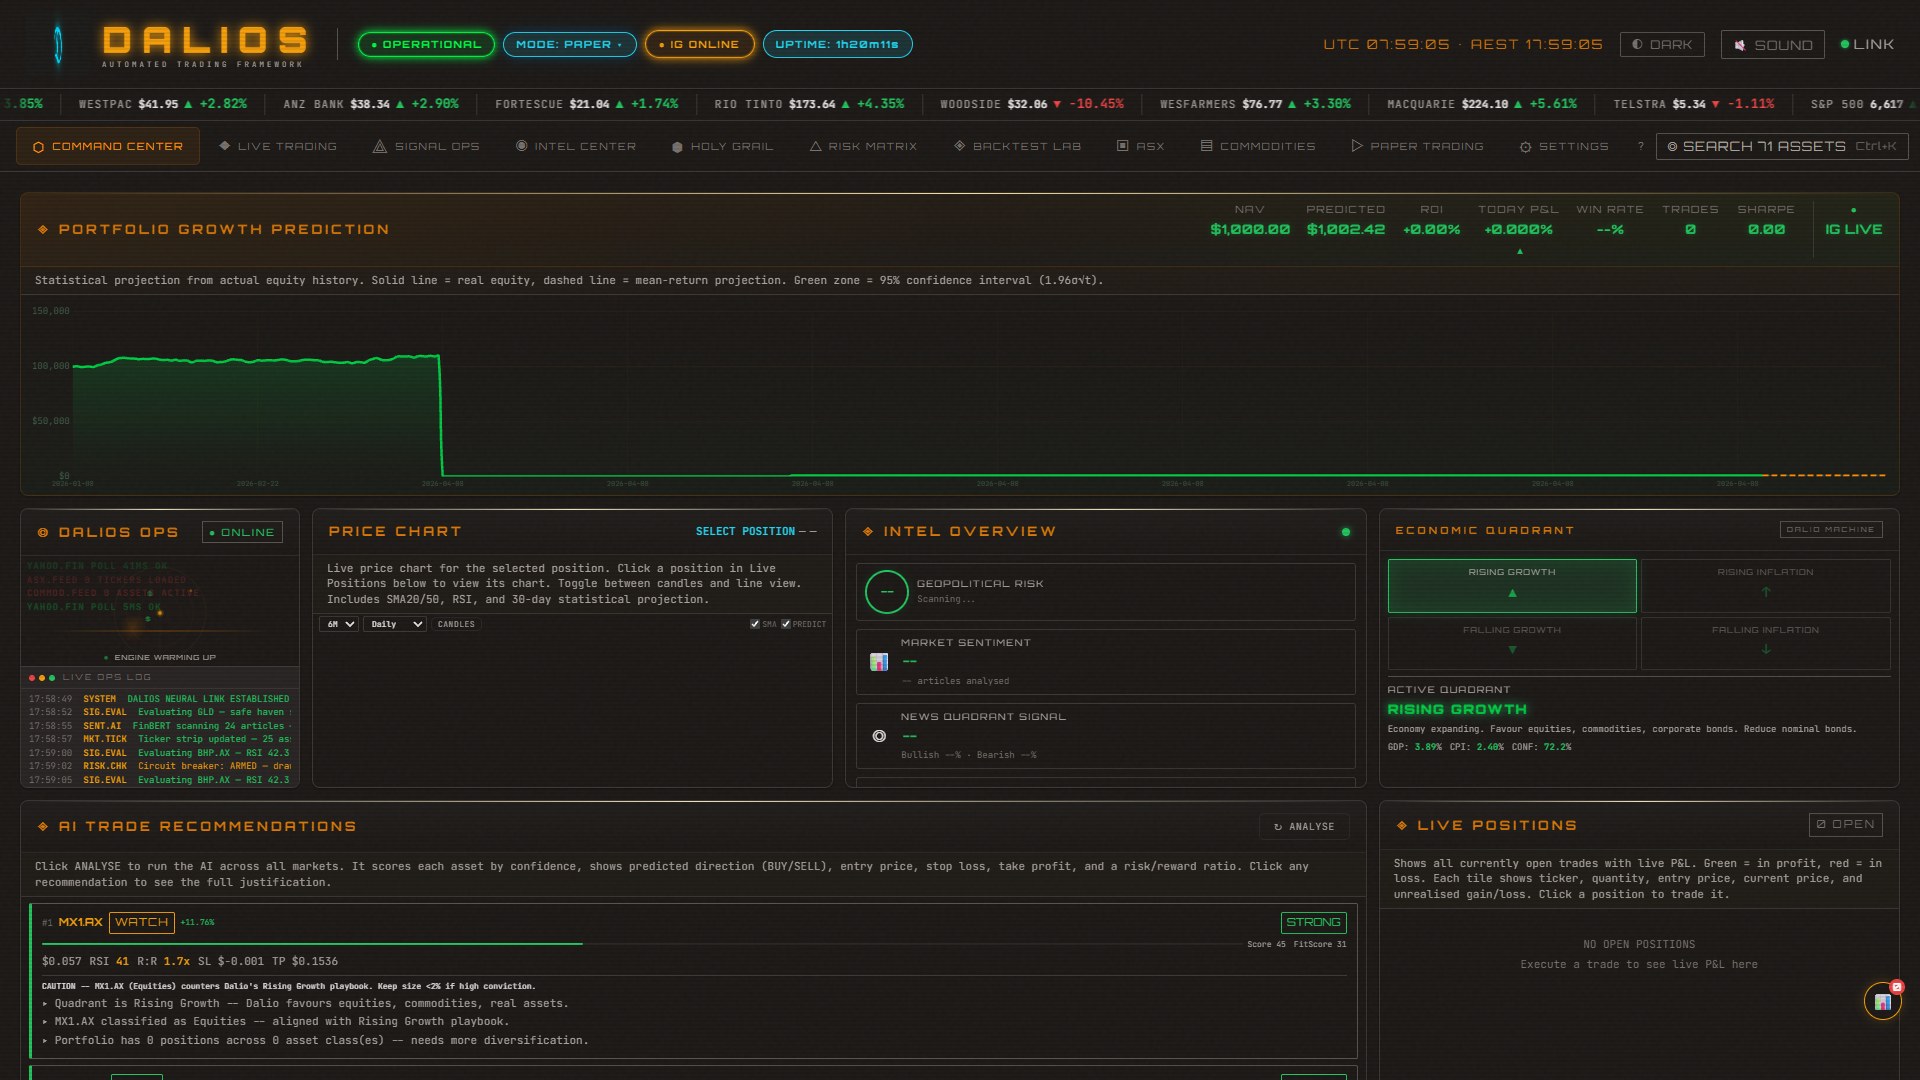Viewport: 1920px width, 1080px height.
Task: Select the ASX square icon in navigation
Action: (x=1122, y=146)
